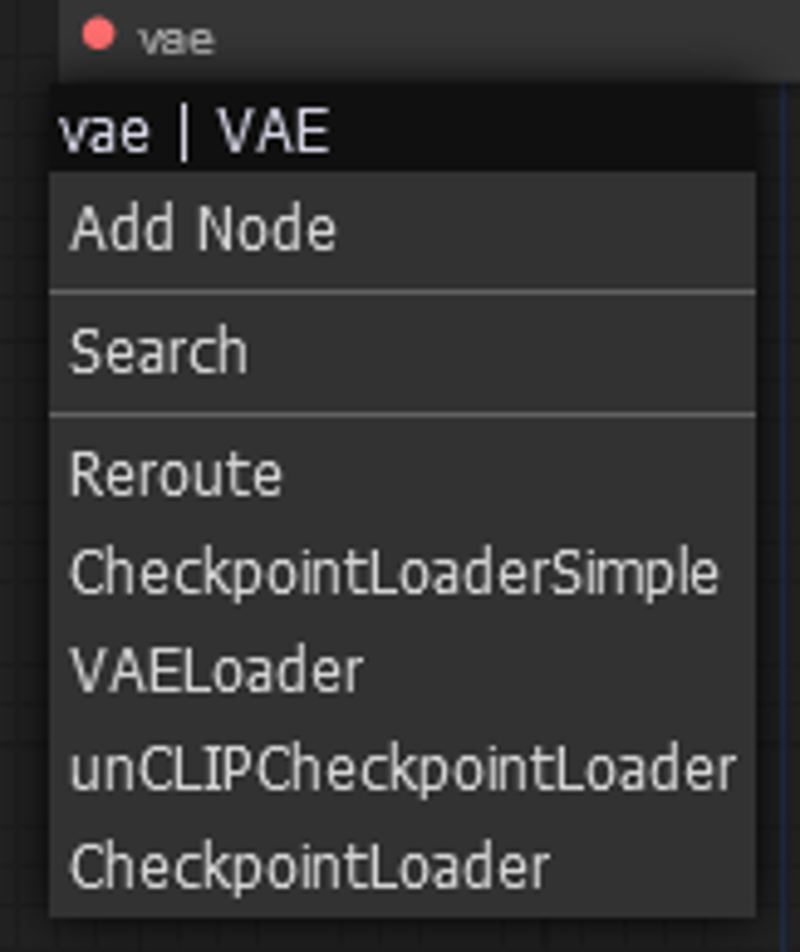This screenshot has width=800, height=952.
Task: Select unCLIPCheckpointLoader entry
Action: point(402,769)
